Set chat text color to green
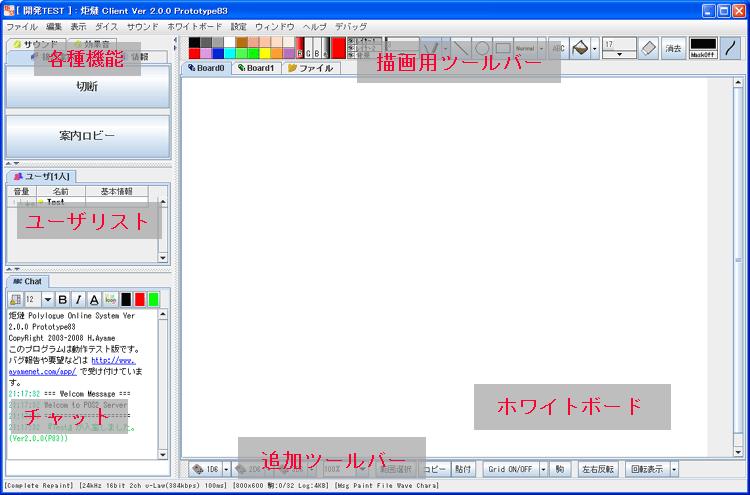Image resolution: width=750 pixels, height=495 pixels. point(154,300)
